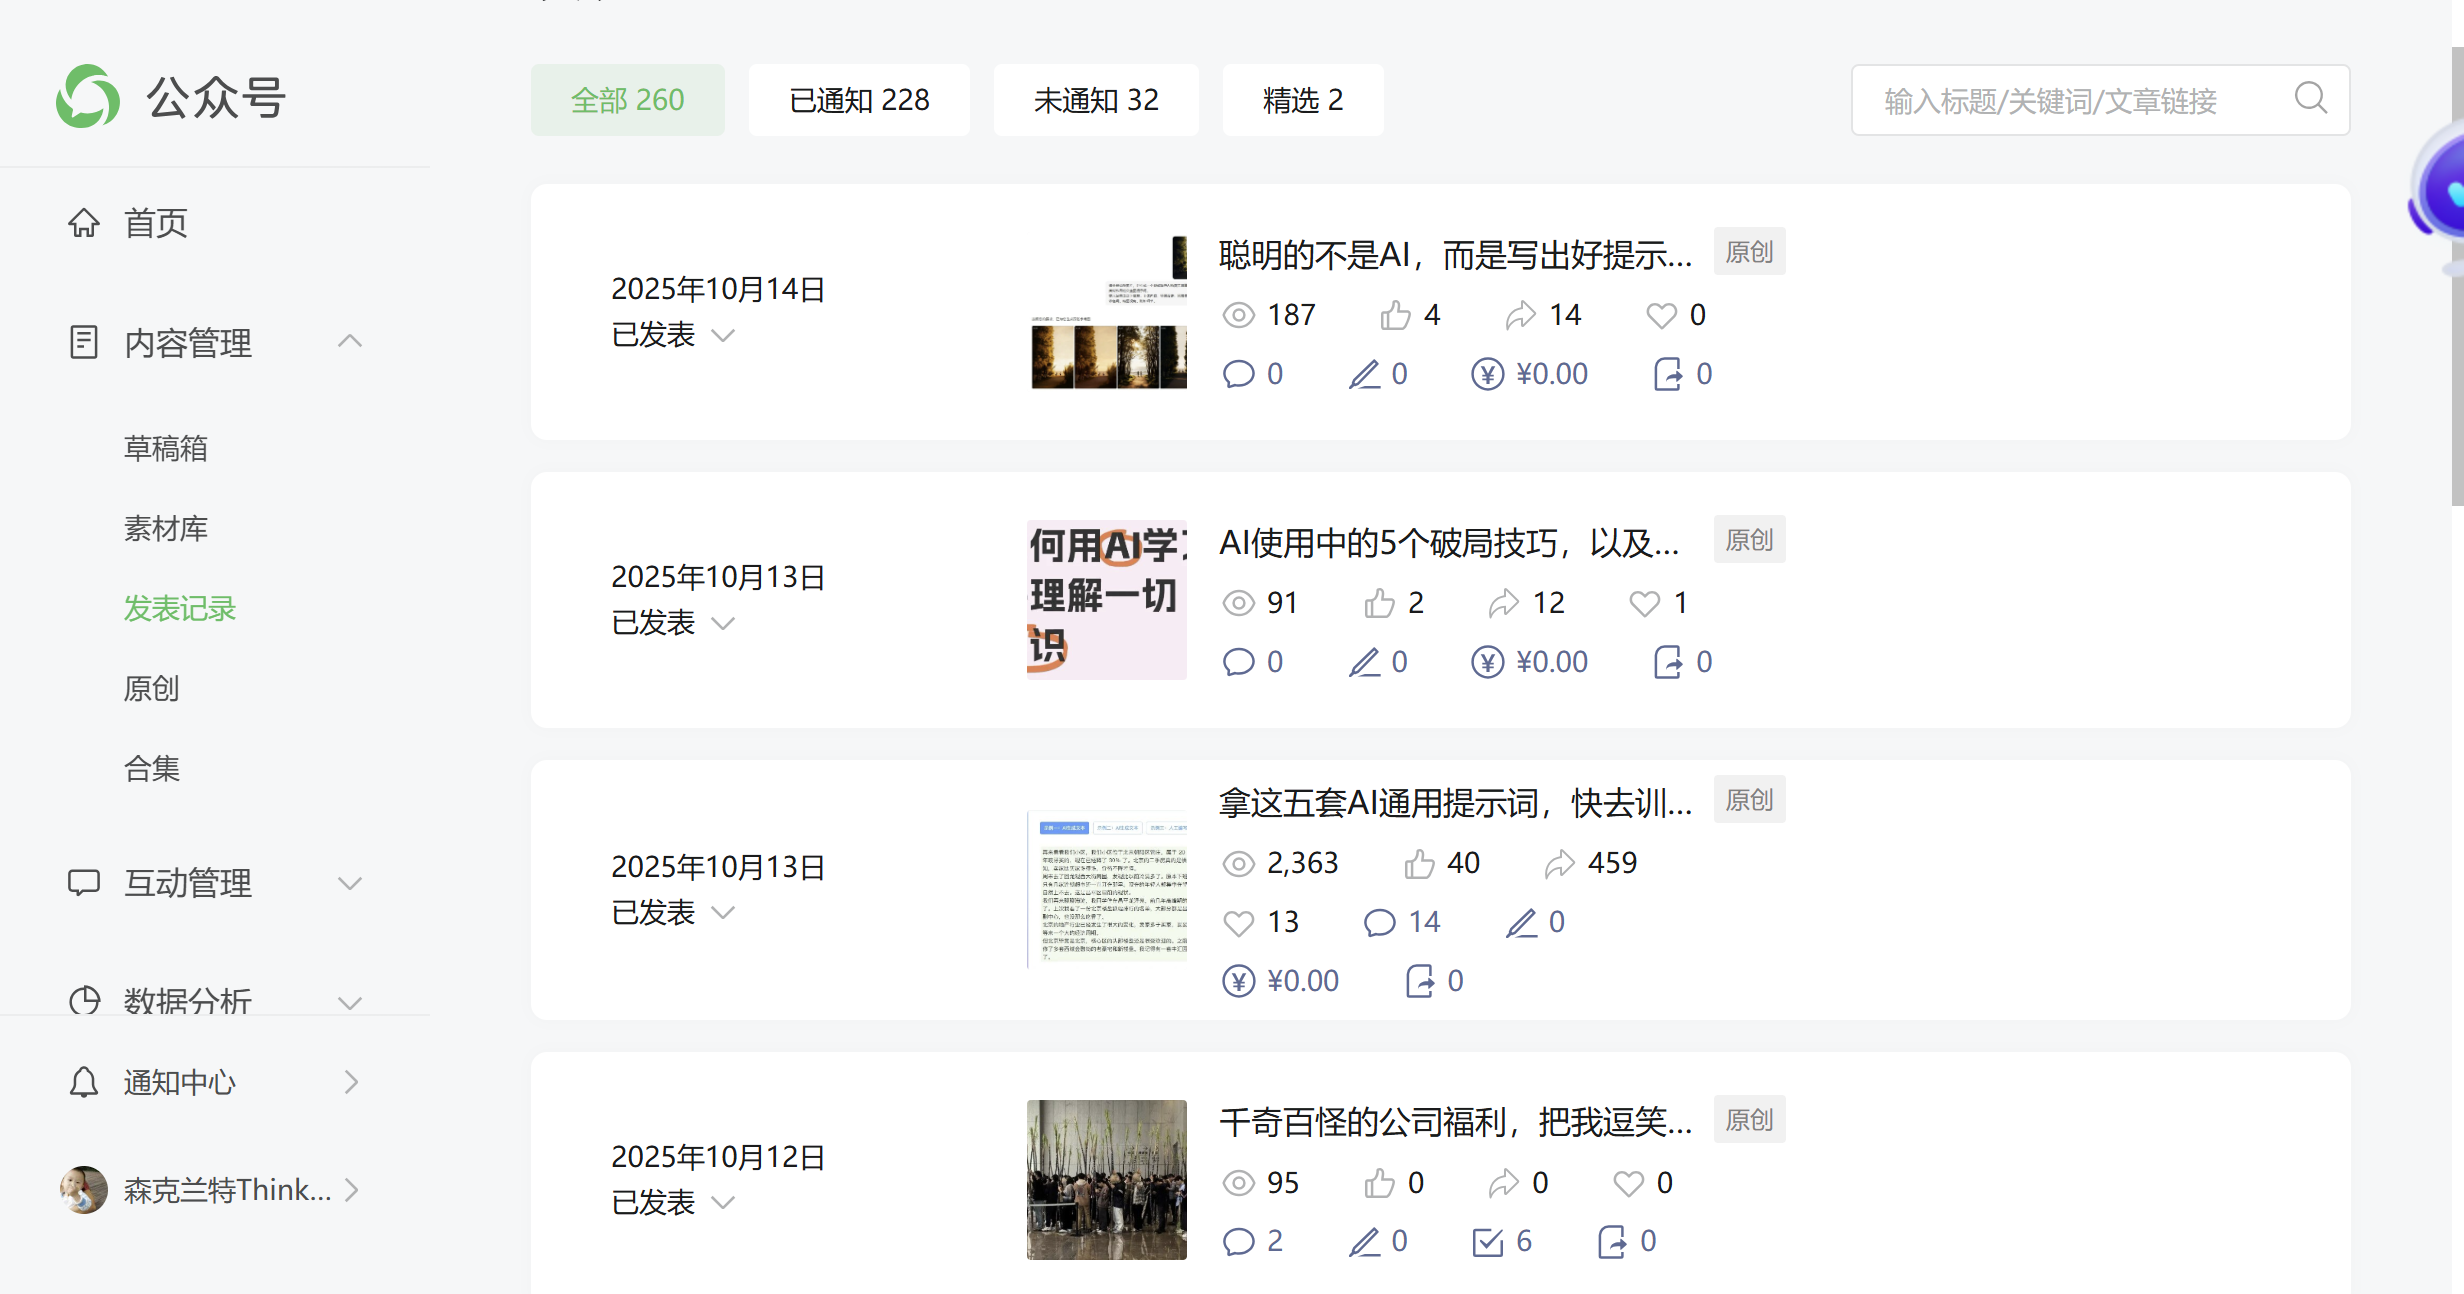The image size is (2464, 1294).
Task: Switch to the 已通知 228 tab
Action: pos(859,100)
